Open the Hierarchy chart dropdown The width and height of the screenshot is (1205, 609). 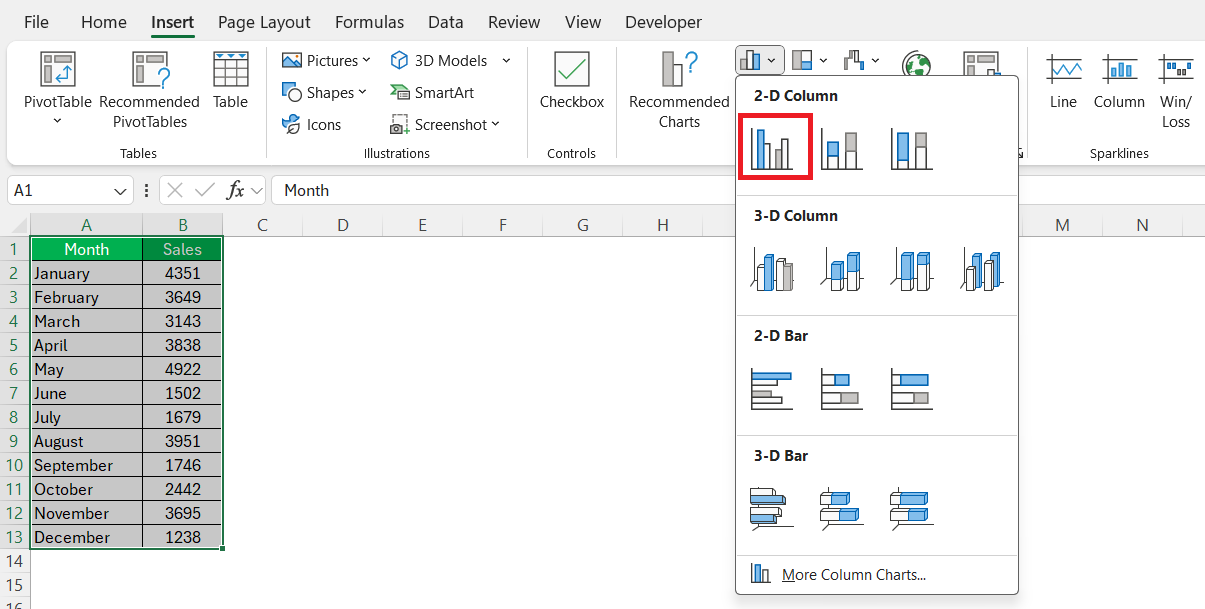[x=810, y=60]
